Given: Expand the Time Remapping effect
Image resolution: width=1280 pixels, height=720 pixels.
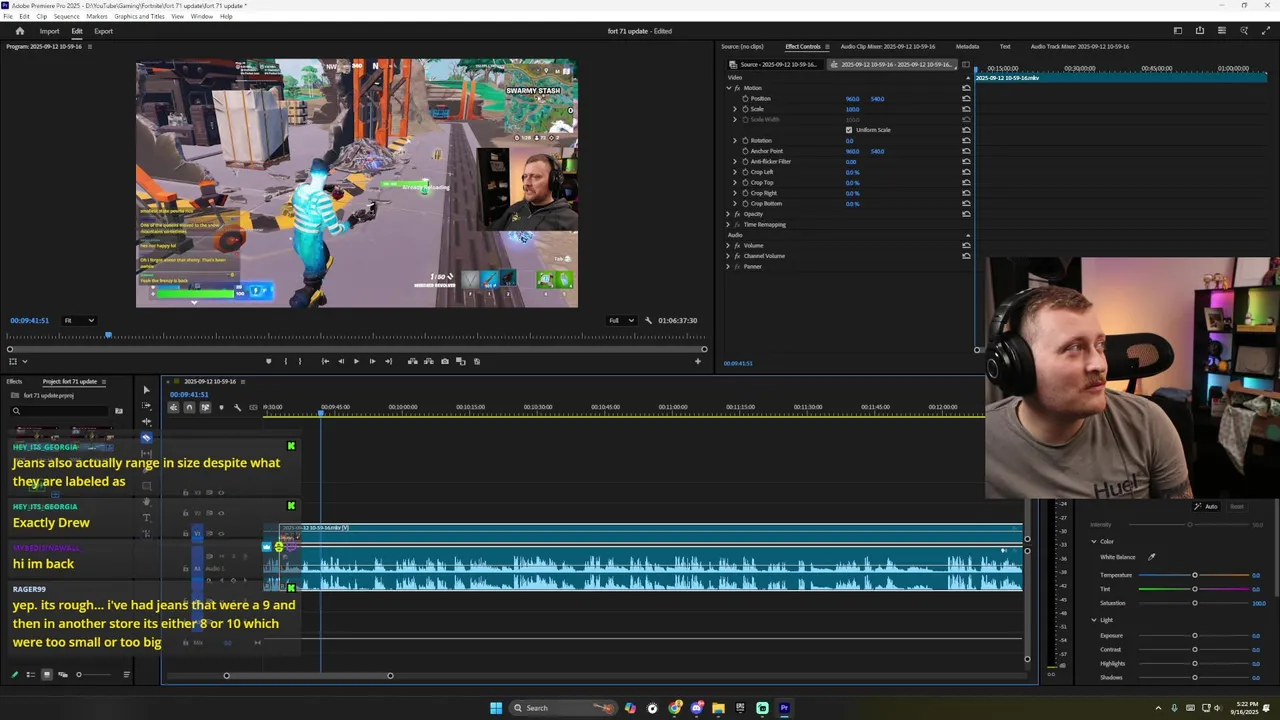Looking at the screenshot, I should point(728,224).
